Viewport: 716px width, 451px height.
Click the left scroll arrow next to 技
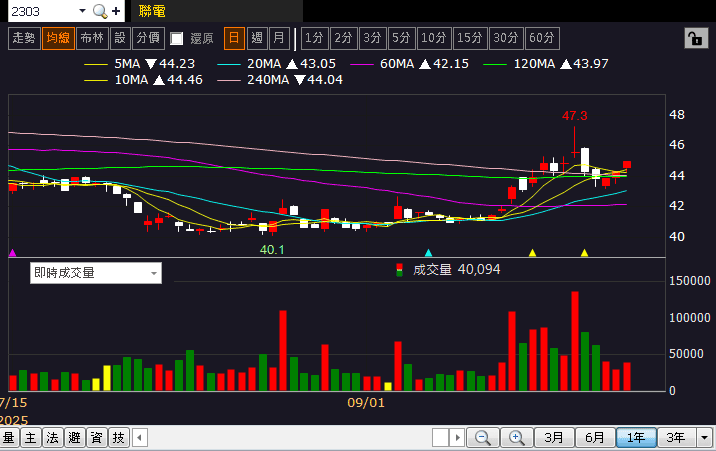click(140, 438)
